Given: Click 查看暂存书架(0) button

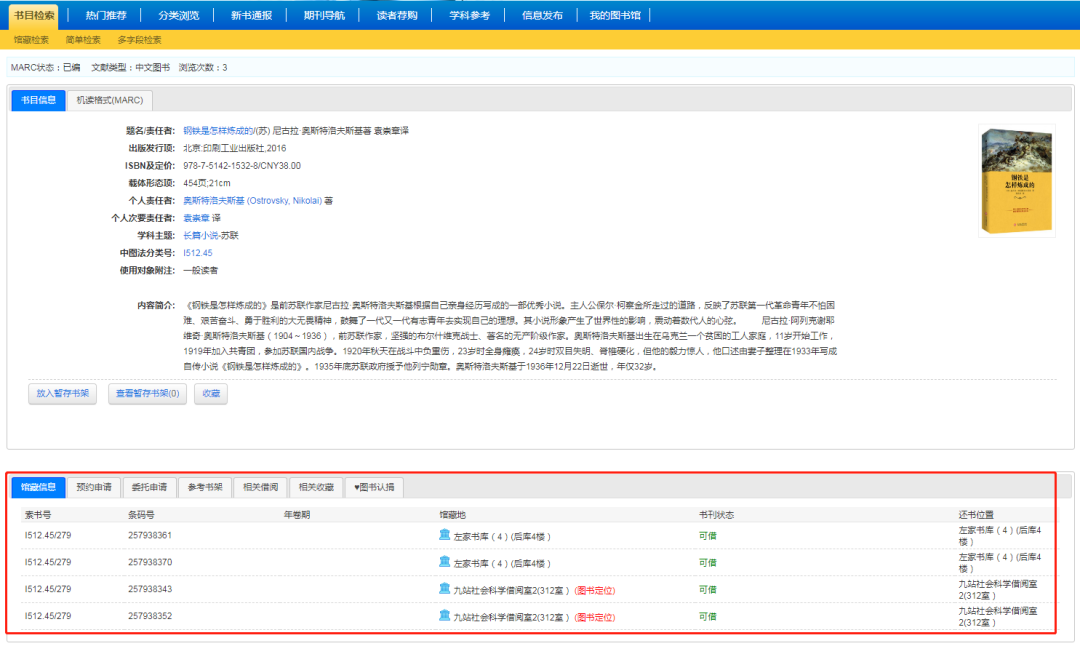Looking at the screenshot, I should (x=147, y=393).
